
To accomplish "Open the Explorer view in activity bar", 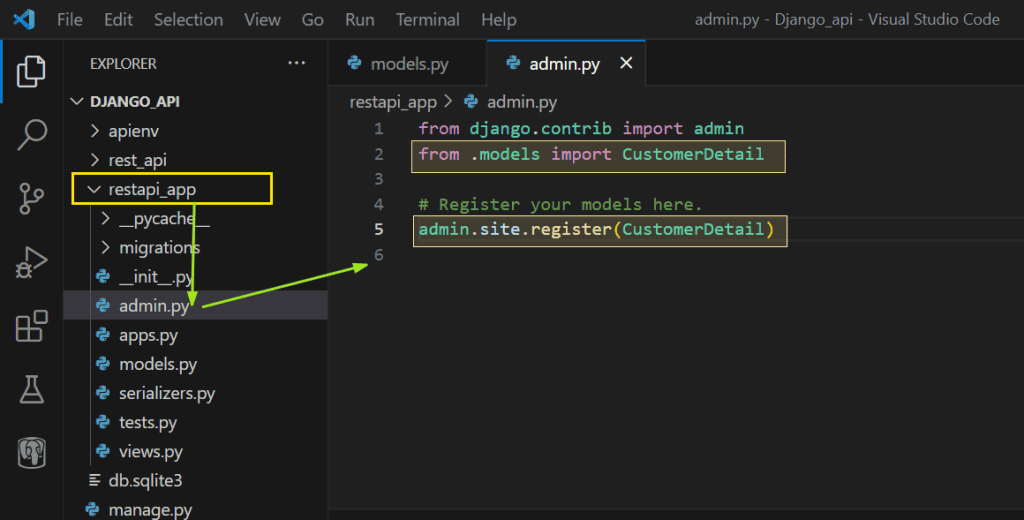I will point(31,71).
